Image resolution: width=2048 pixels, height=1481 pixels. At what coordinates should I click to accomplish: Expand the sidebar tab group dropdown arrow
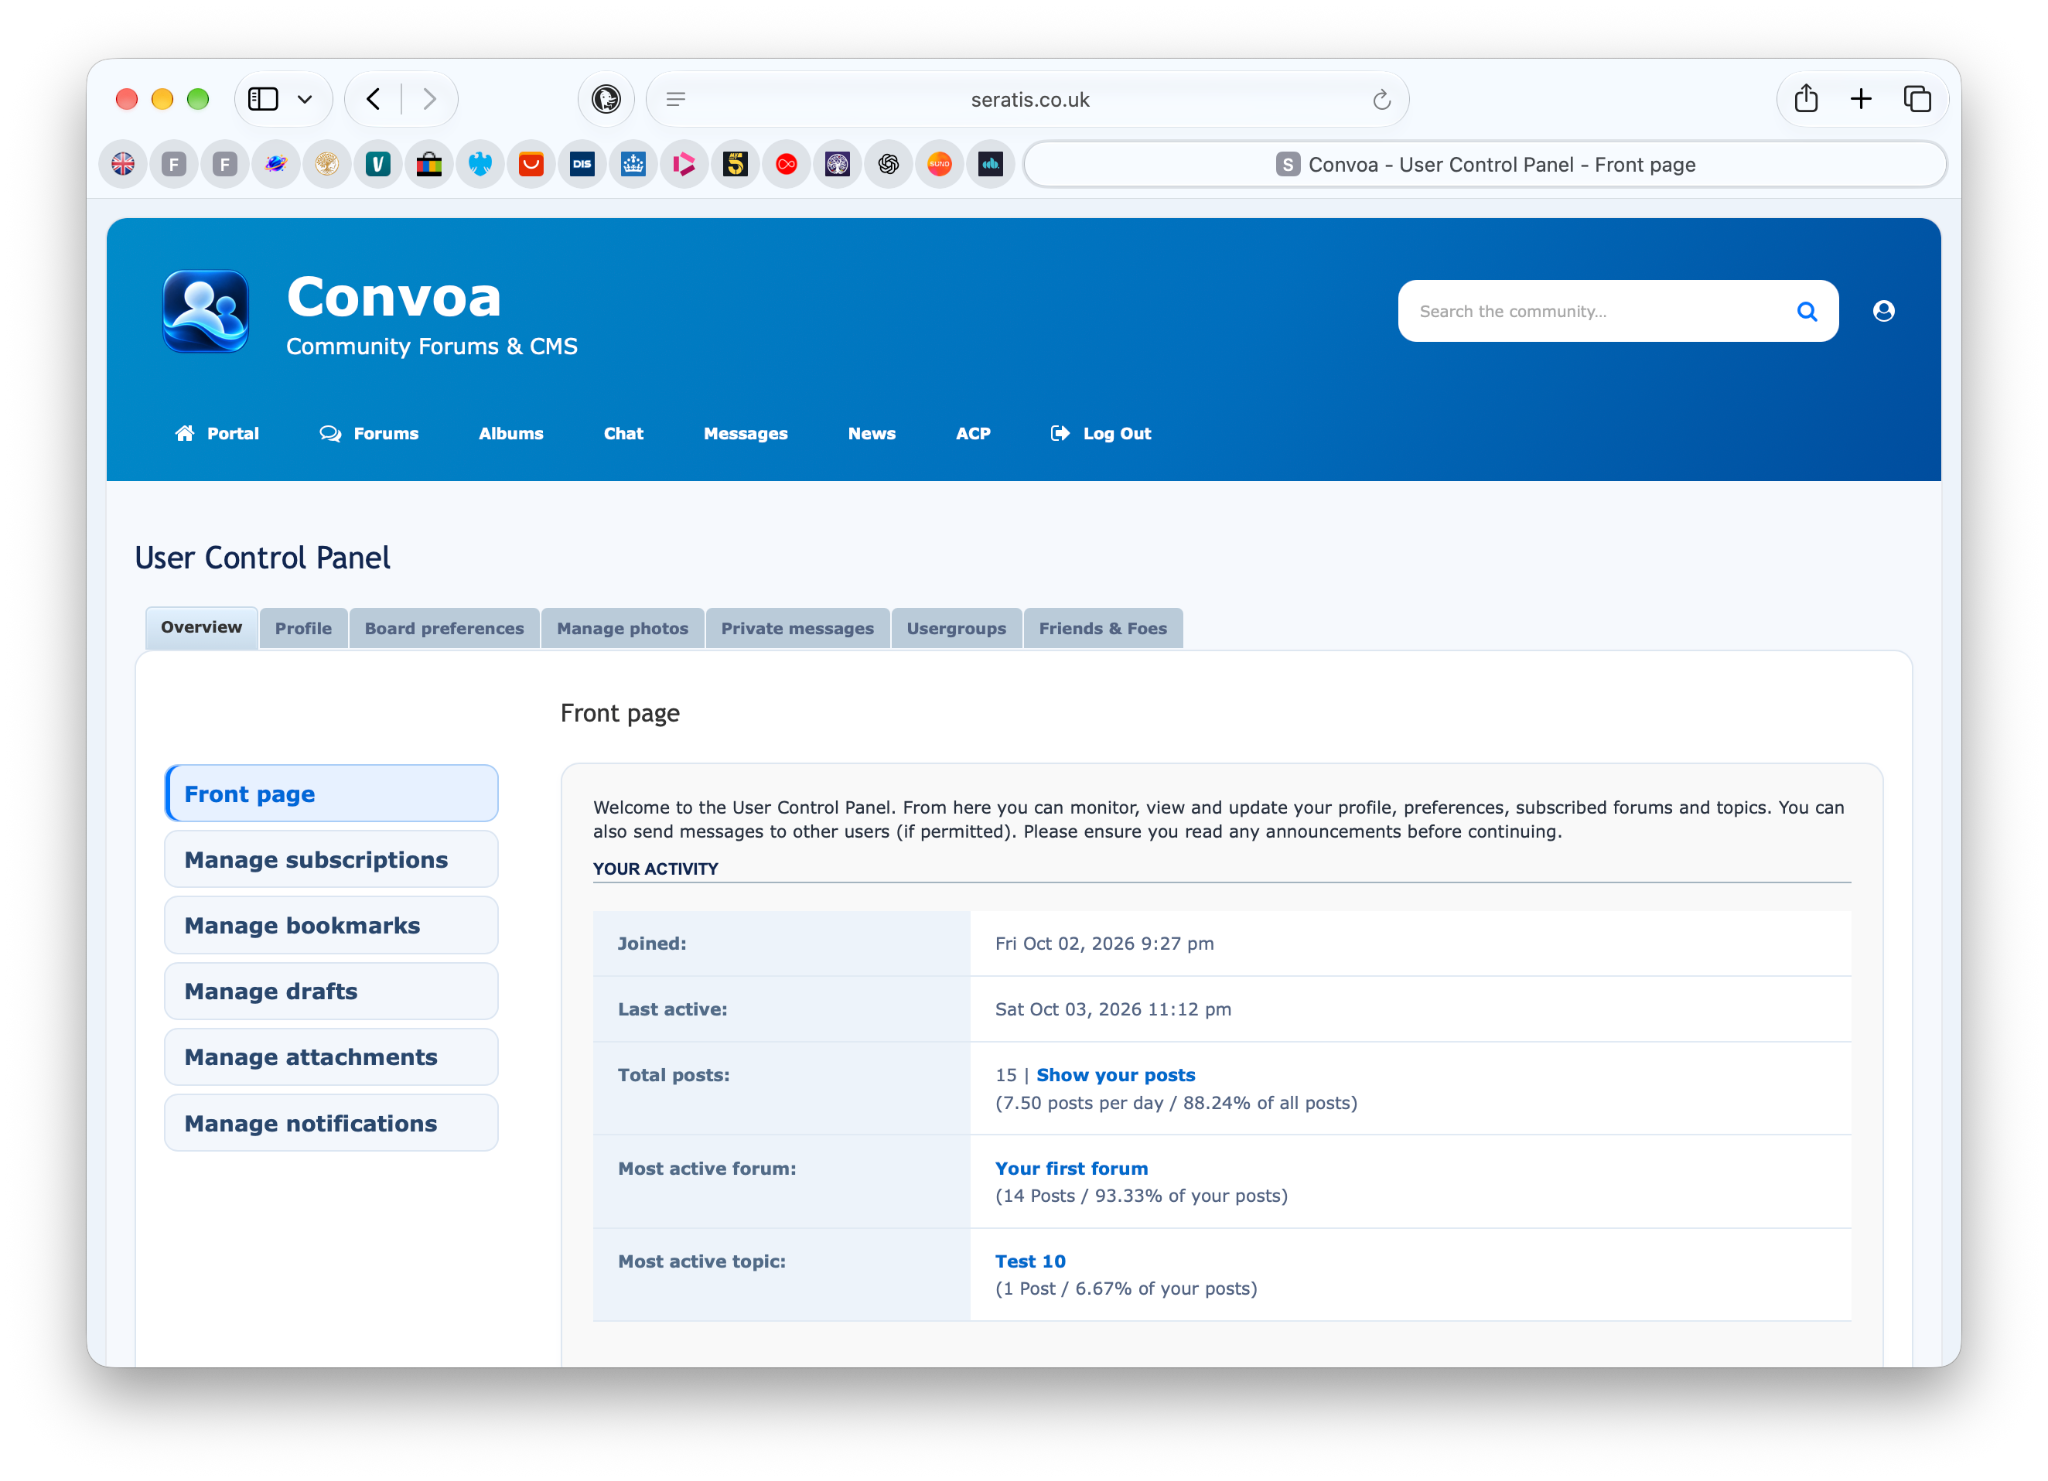[x=305, y=99]
